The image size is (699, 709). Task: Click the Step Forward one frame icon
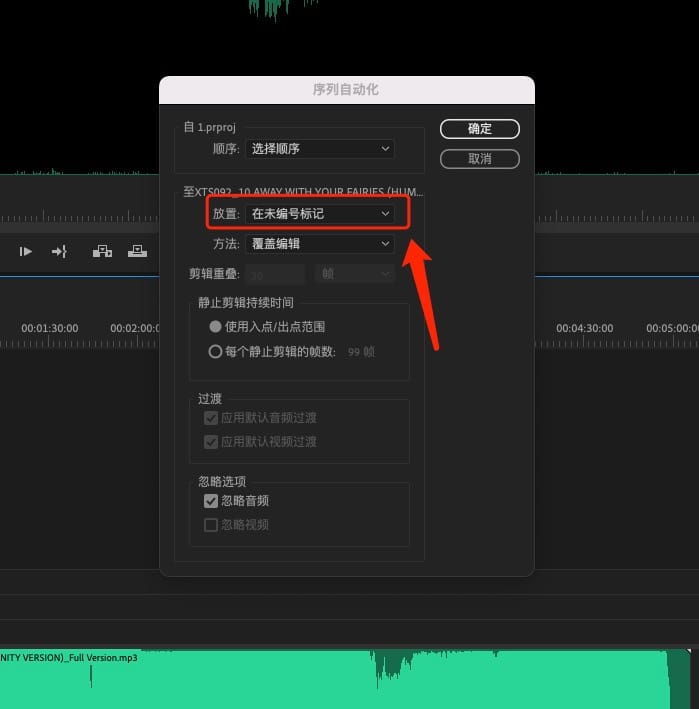(x=26, y=252)
